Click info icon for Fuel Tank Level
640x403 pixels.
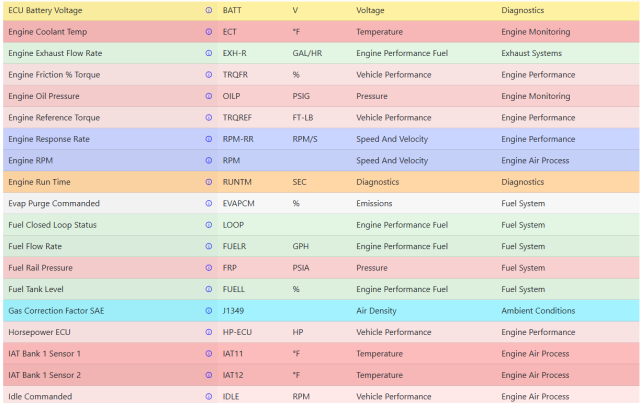pos(209,289)
